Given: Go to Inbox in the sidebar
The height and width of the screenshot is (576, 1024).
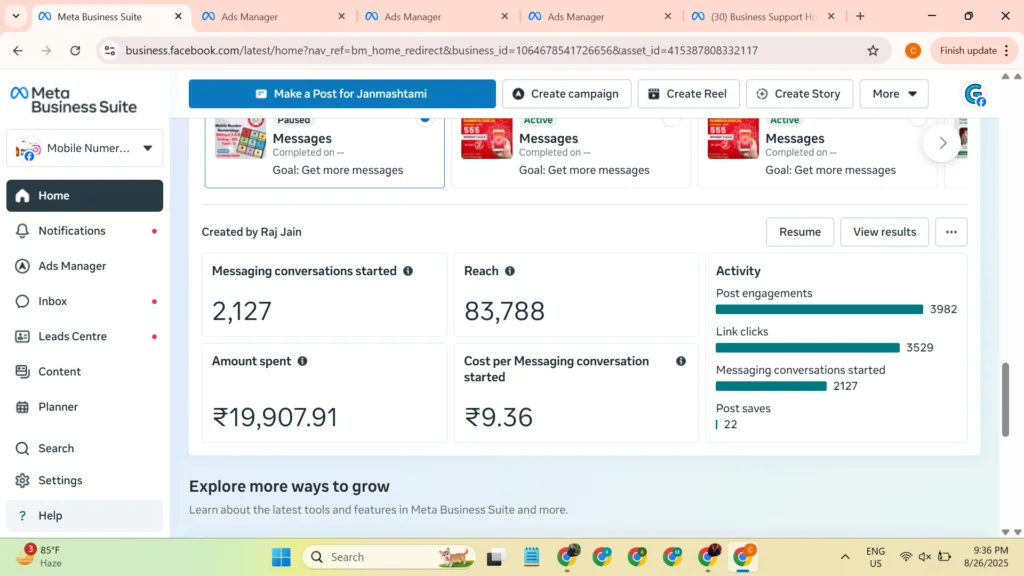Looking at the screenshot, I should coord(52,301).
